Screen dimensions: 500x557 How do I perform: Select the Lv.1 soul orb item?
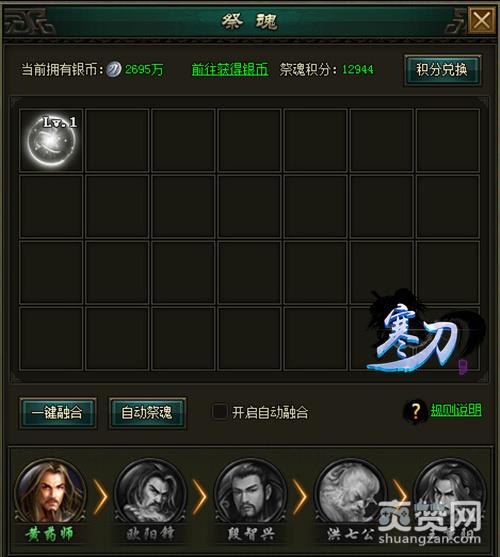coord(51,141)
